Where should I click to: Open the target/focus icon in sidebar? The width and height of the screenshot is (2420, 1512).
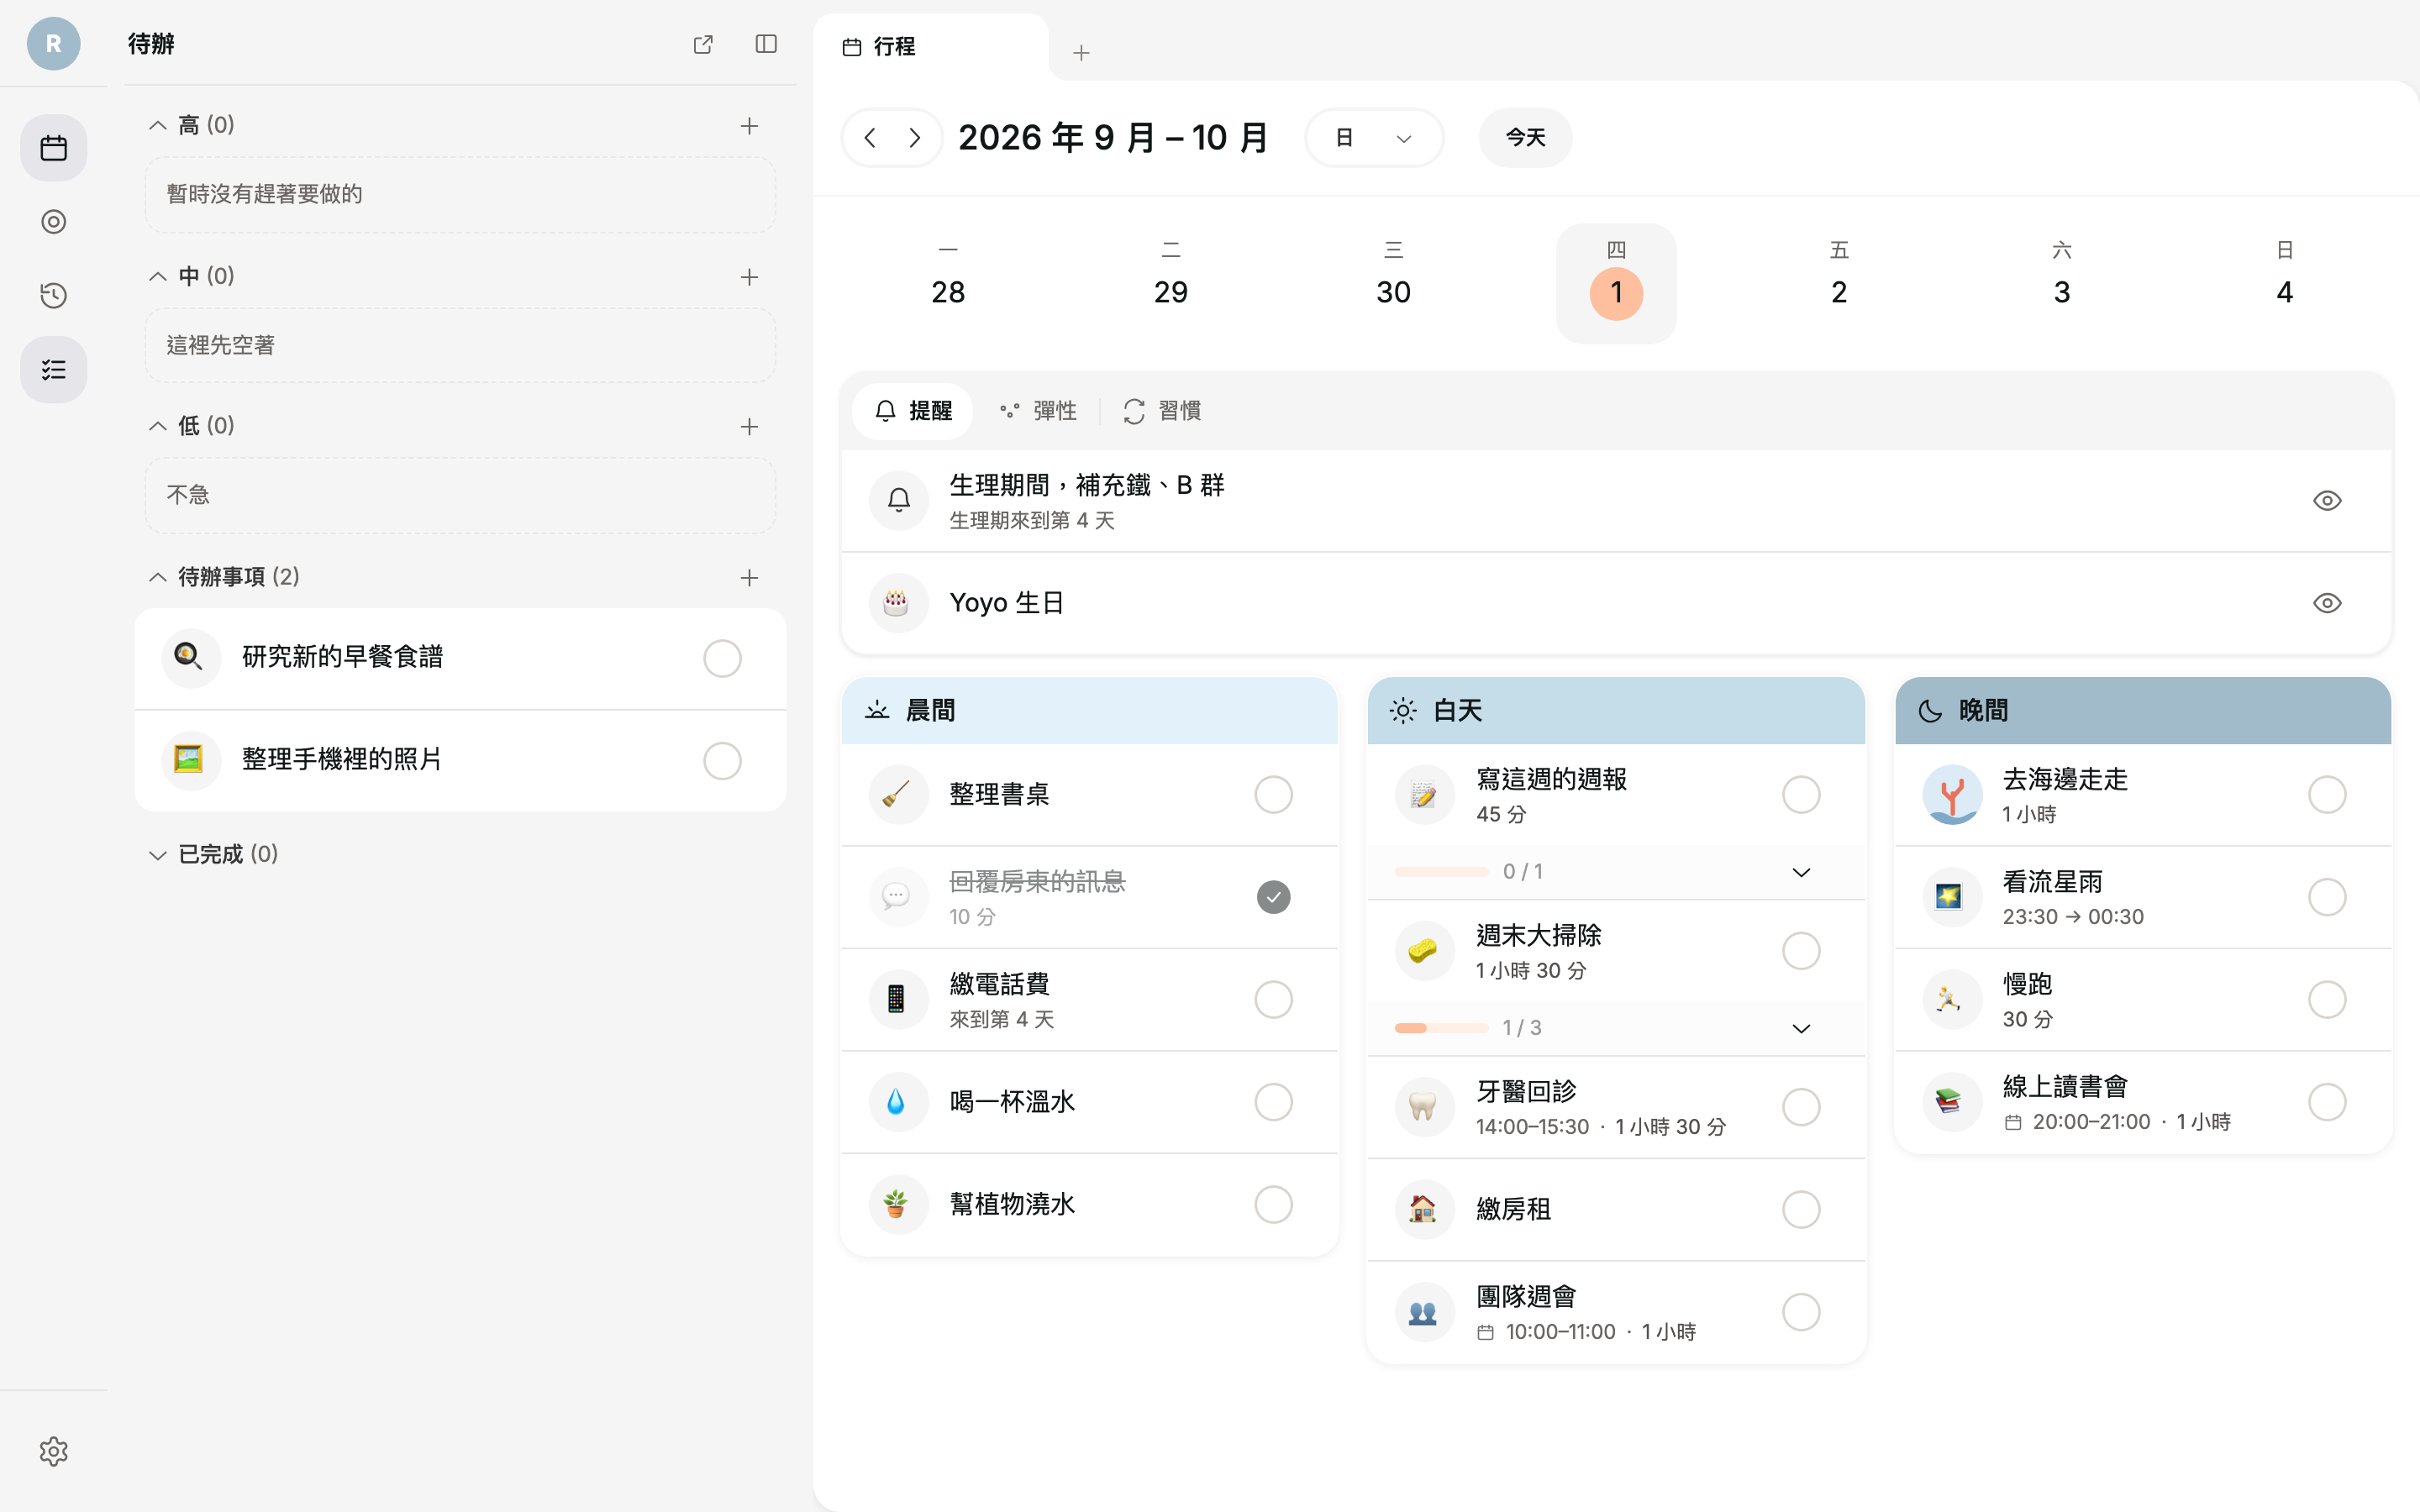53,222
